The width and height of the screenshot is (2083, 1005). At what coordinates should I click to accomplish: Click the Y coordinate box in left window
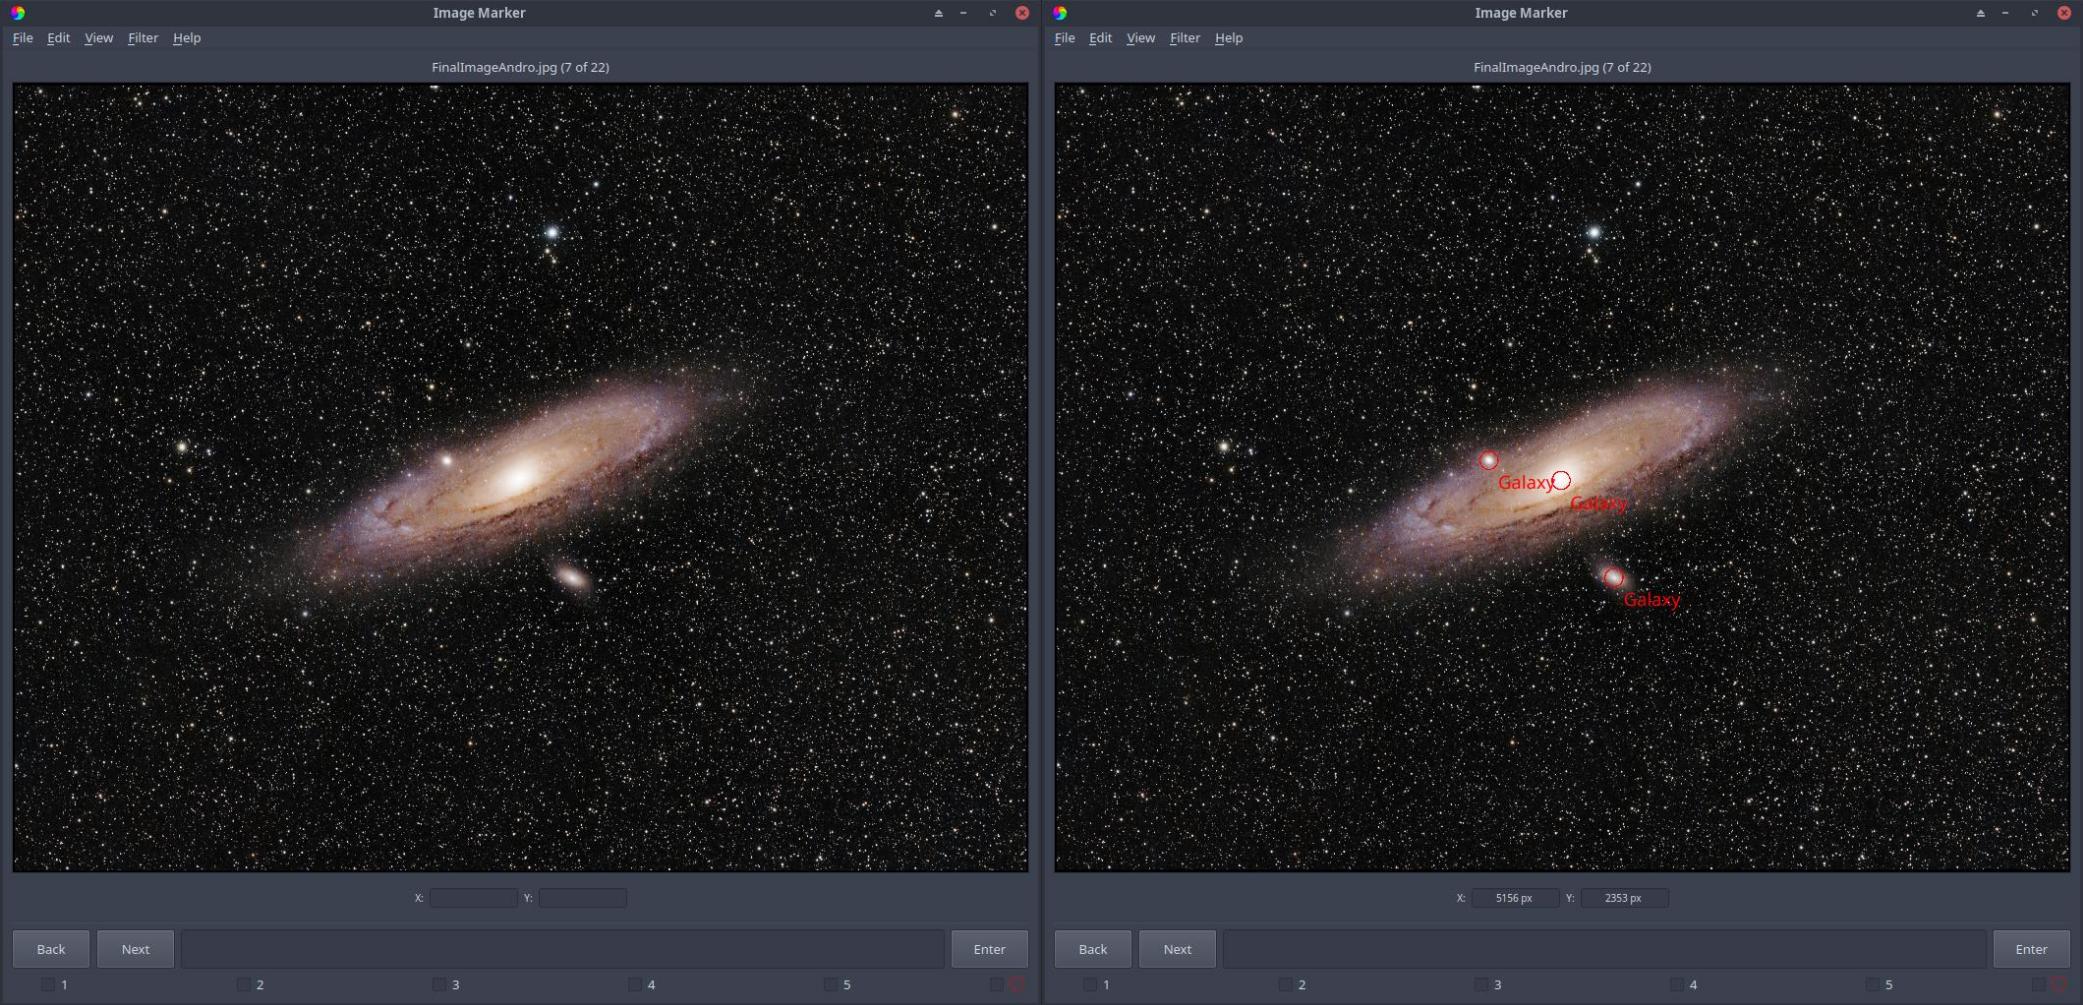pyautogui.click(x=583, y=898)
